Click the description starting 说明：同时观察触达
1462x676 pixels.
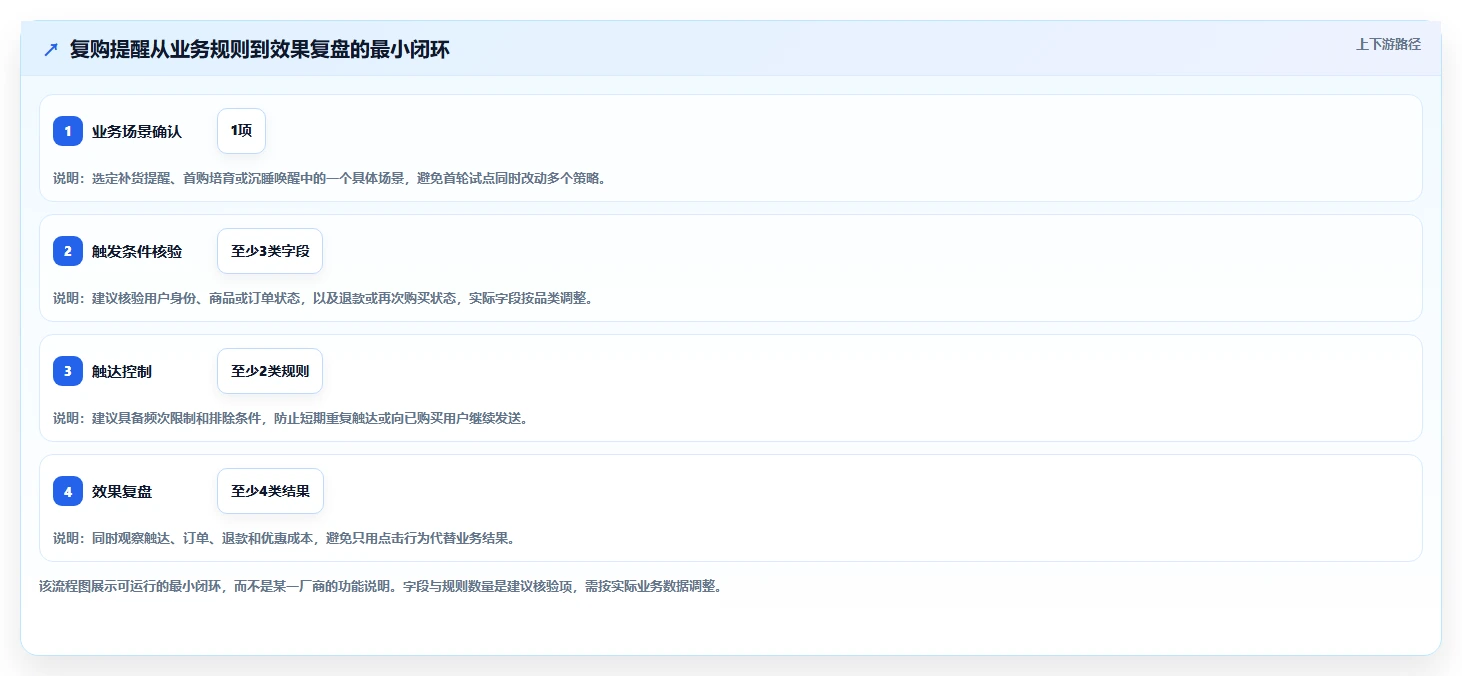click(284, 538)
